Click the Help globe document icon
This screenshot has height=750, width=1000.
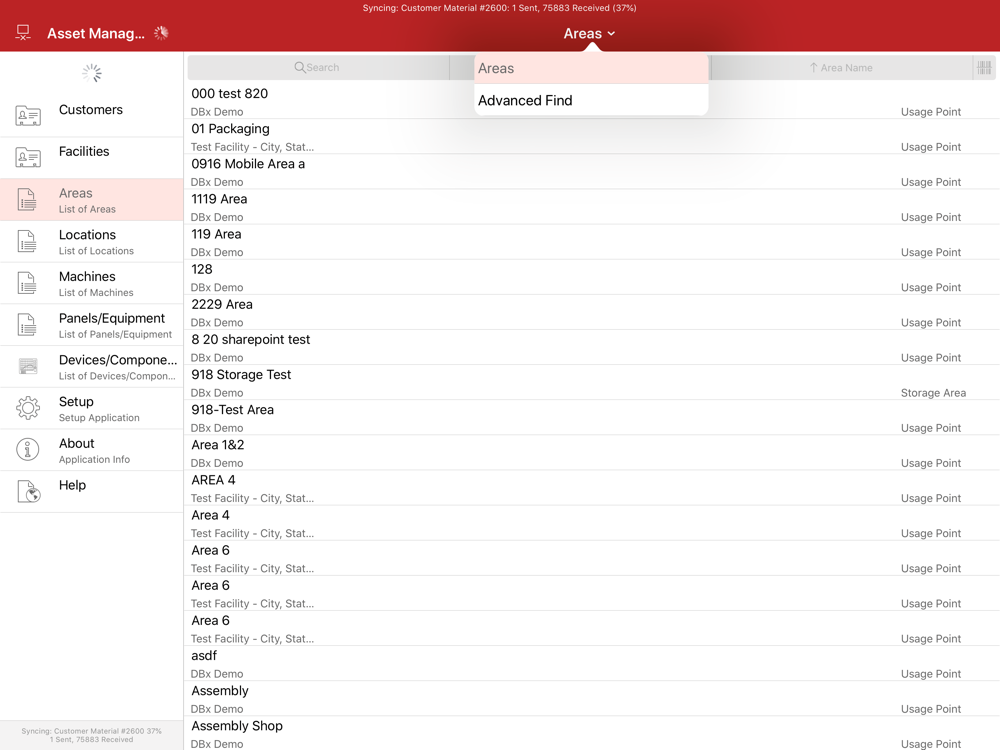point(28,492)
